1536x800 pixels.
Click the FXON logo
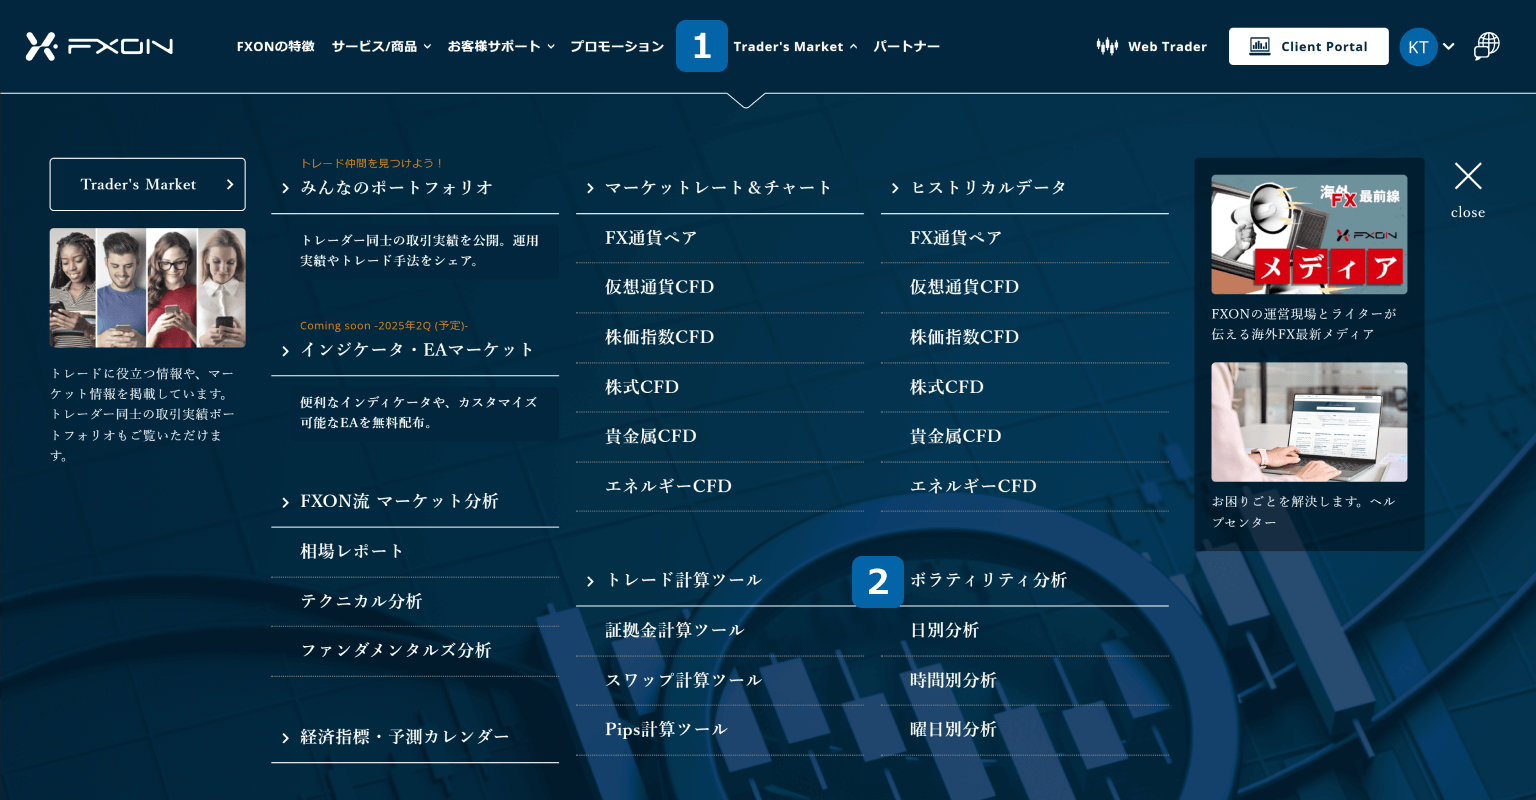(99, 46)
